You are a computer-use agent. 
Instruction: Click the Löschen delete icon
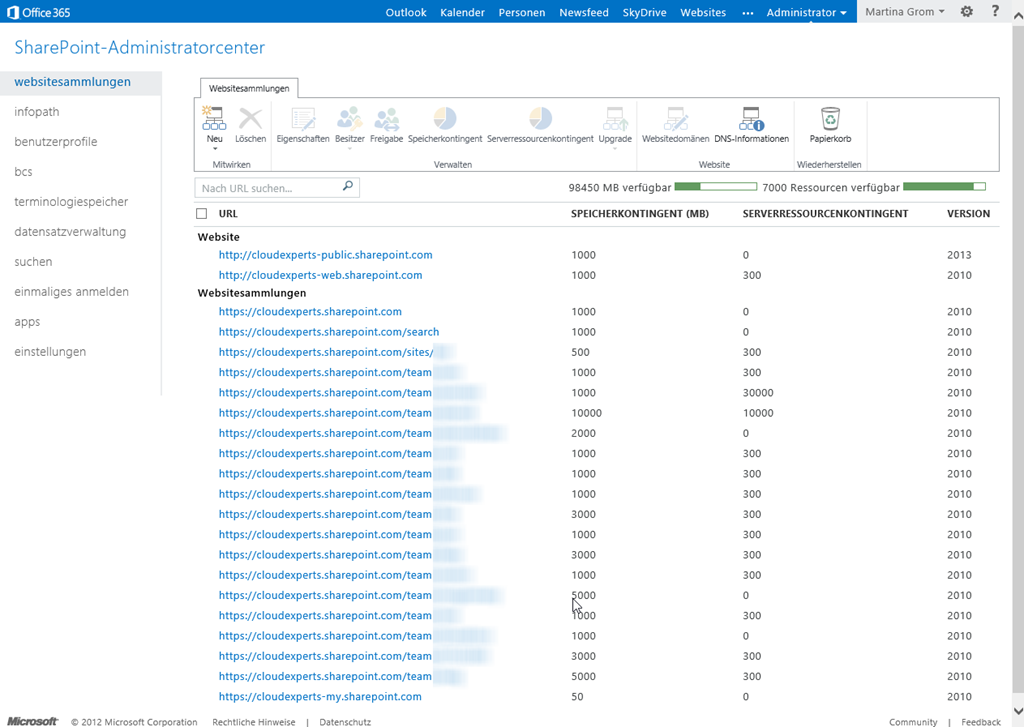point(250,120)
